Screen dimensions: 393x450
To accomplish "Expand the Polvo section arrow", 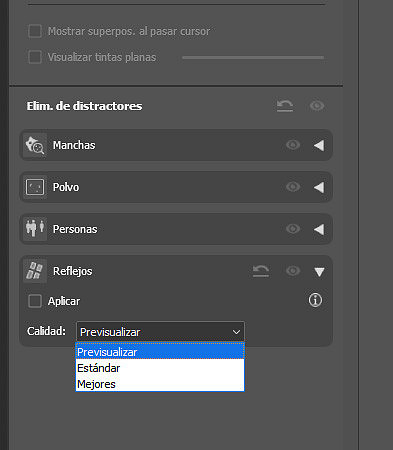I will pyautogui.click(x=319, y=187).
